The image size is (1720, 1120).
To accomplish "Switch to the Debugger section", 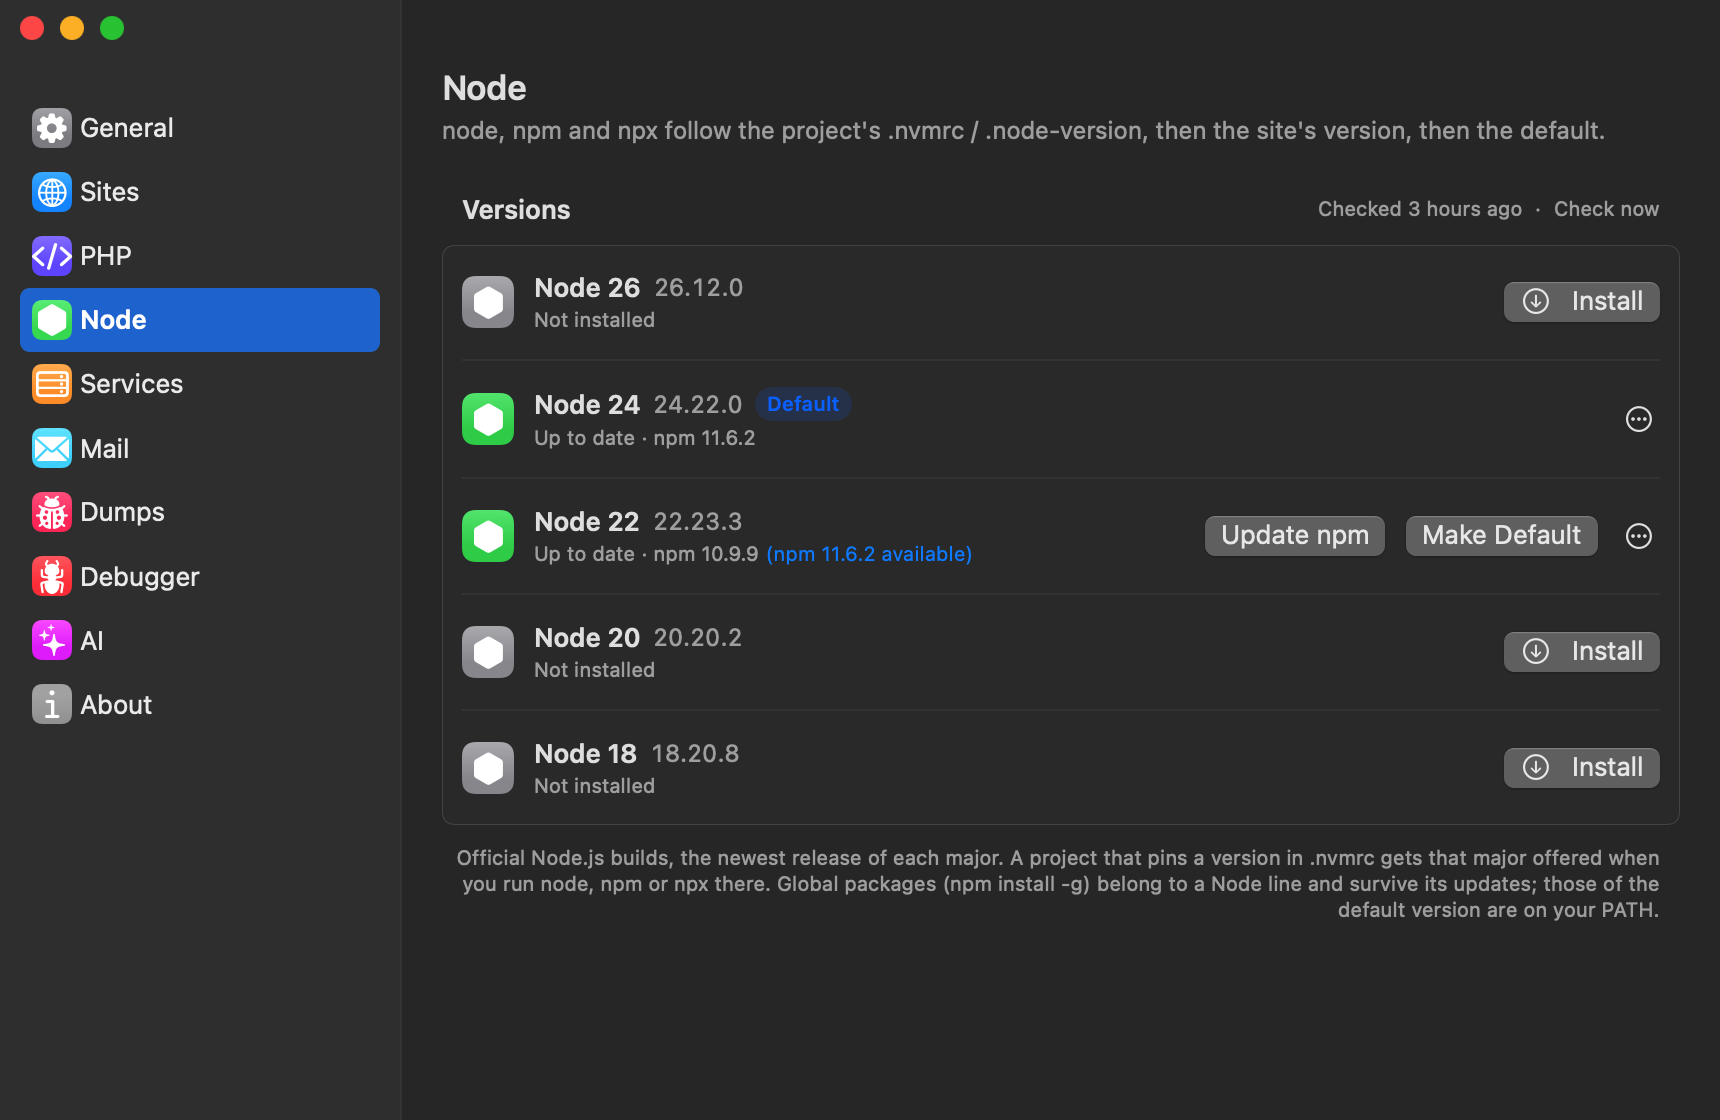I will click(x=200, y=576).
